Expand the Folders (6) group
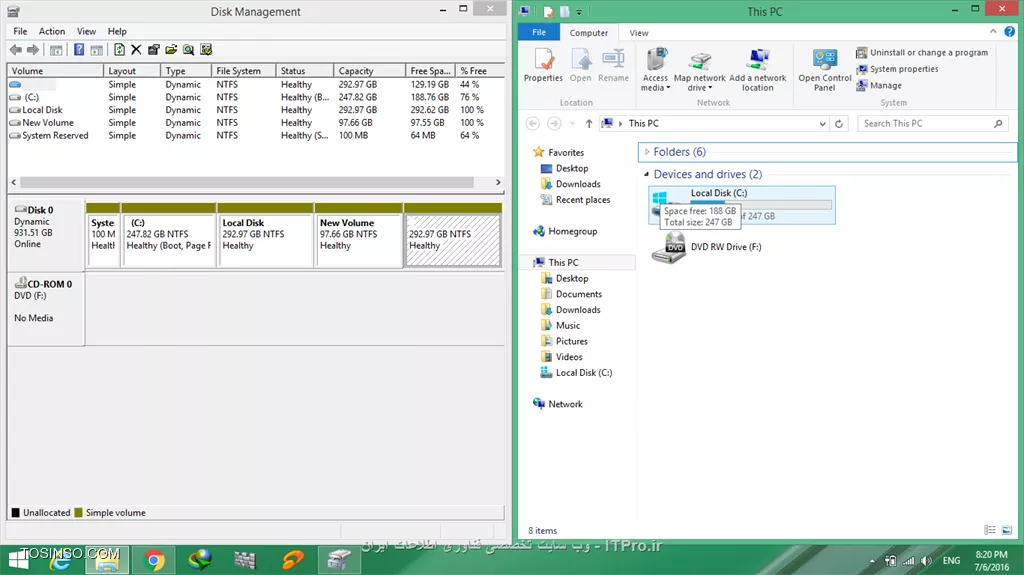Screen dimensions: 1024x575 point(647,152)
